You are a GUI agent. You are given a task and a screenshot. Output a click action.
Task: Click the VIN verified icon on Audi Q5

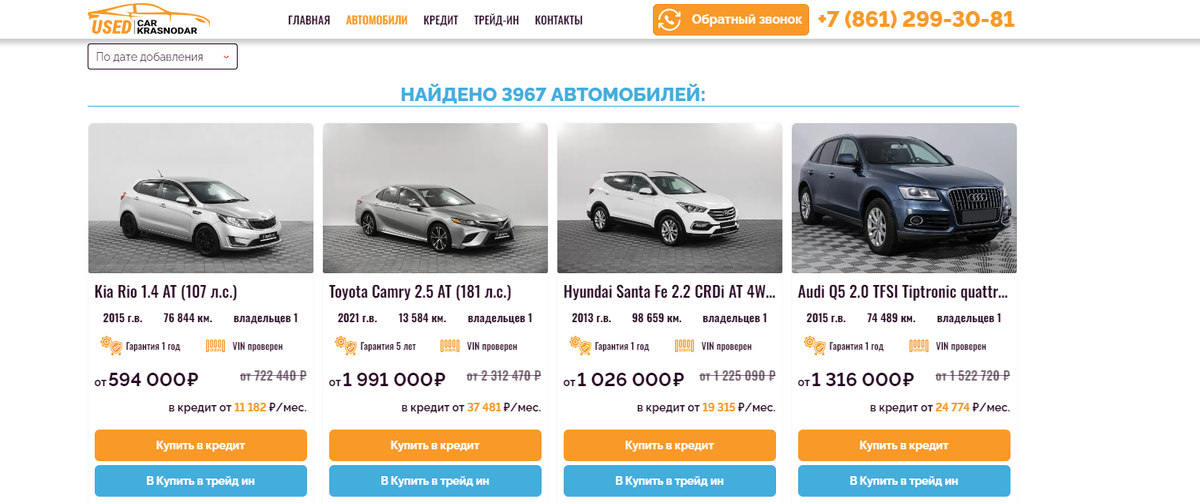[919, 346]
